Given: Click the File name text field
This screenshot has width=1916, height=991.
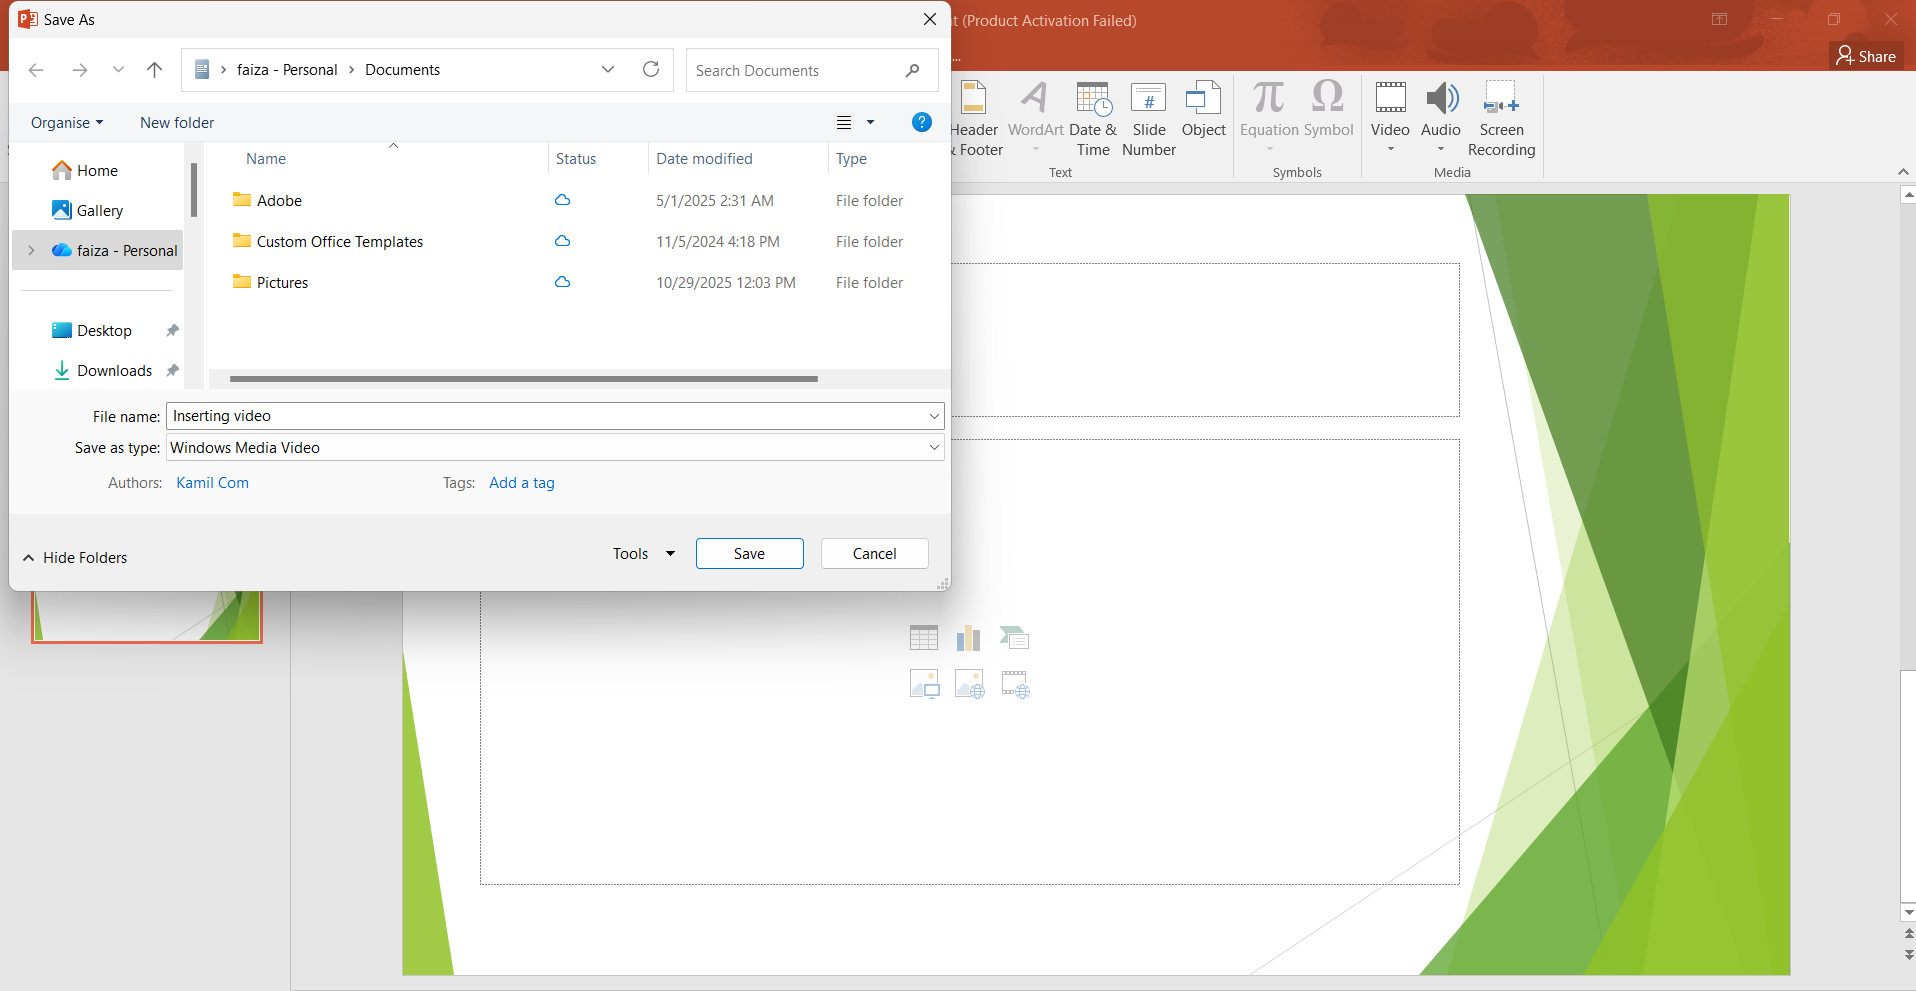Looking at the screenshot, I should [x=546, y=416].
